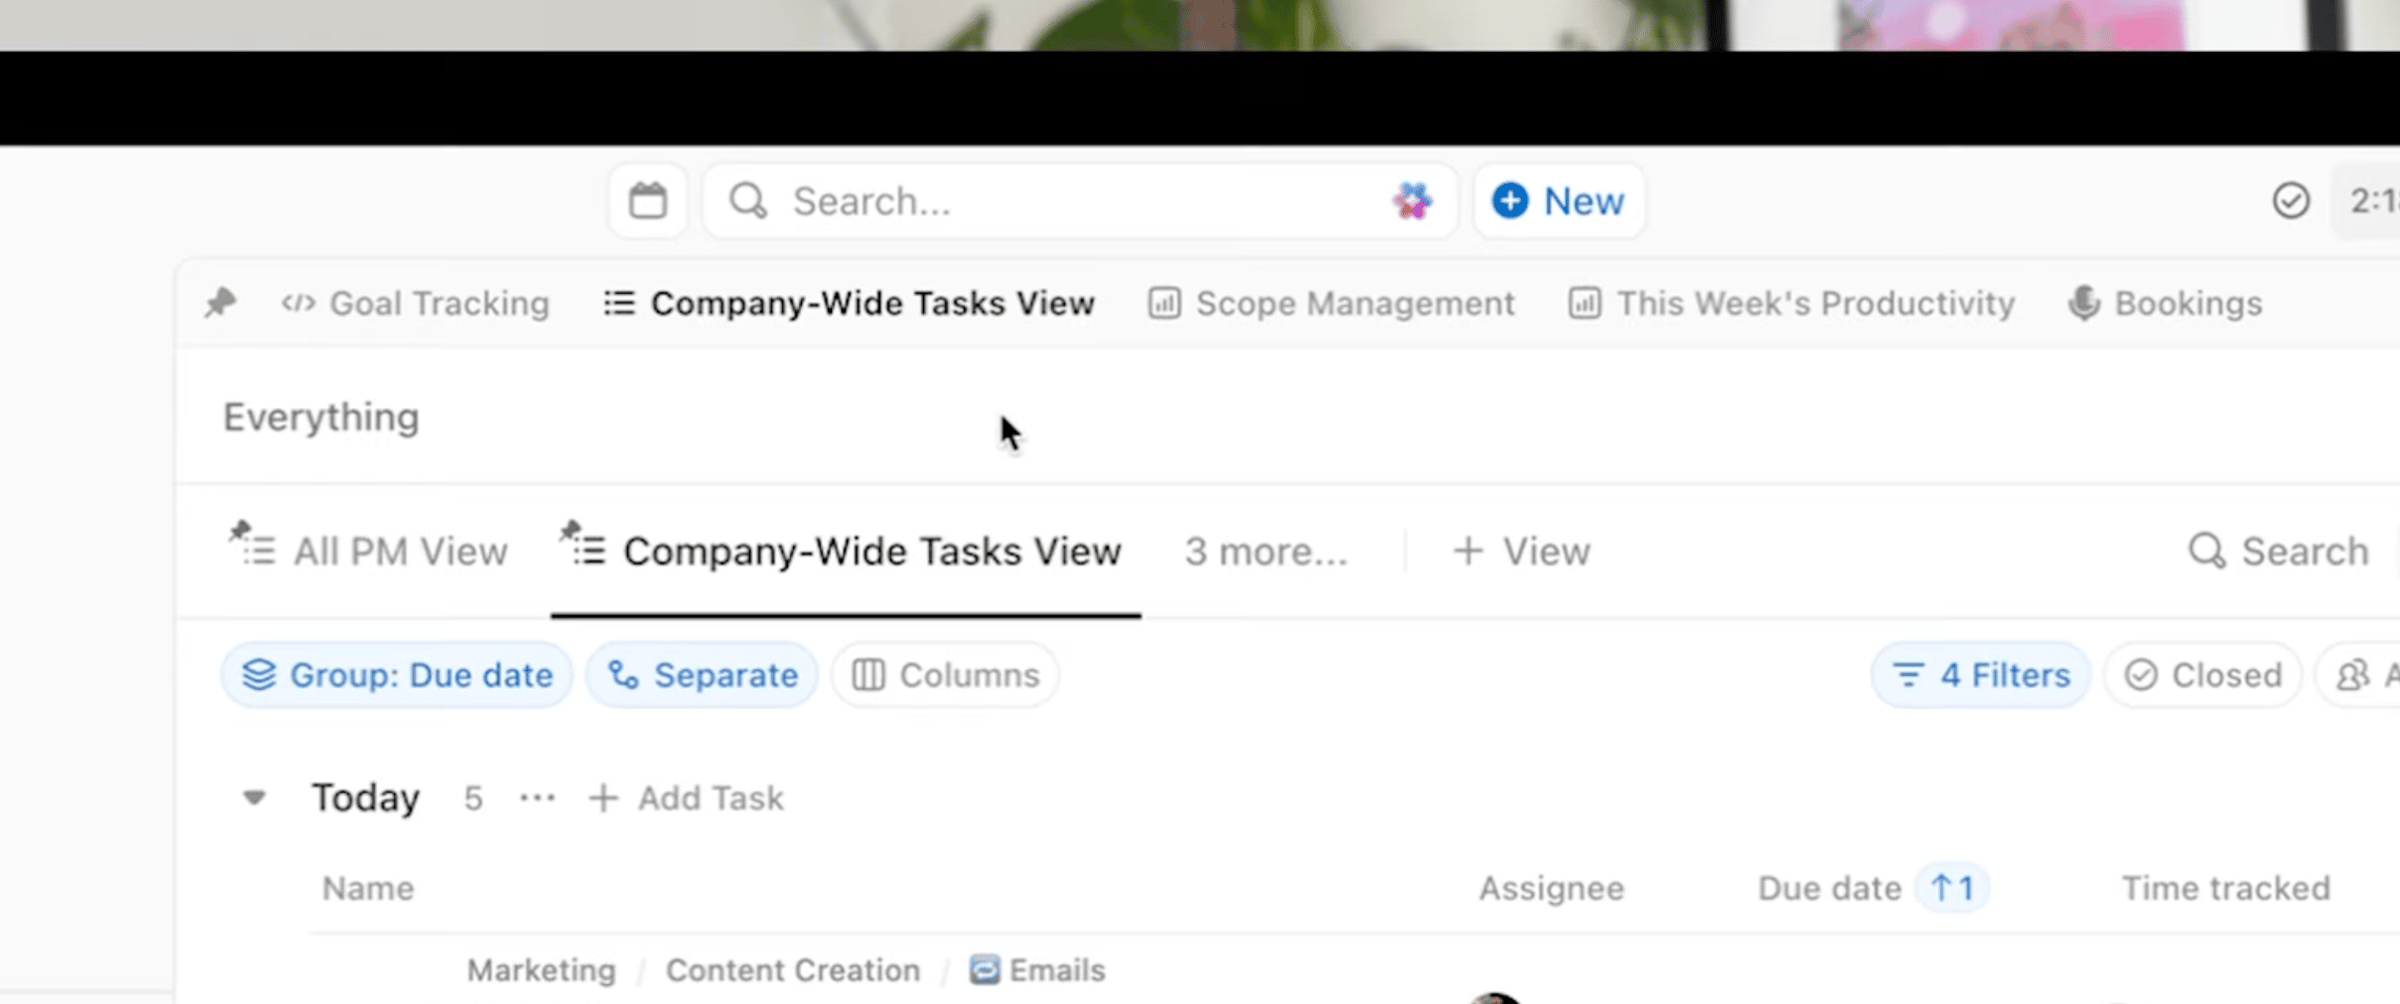Open the Scope Management tab
Screen dimensions: 2400x1004
[1332, 303]
